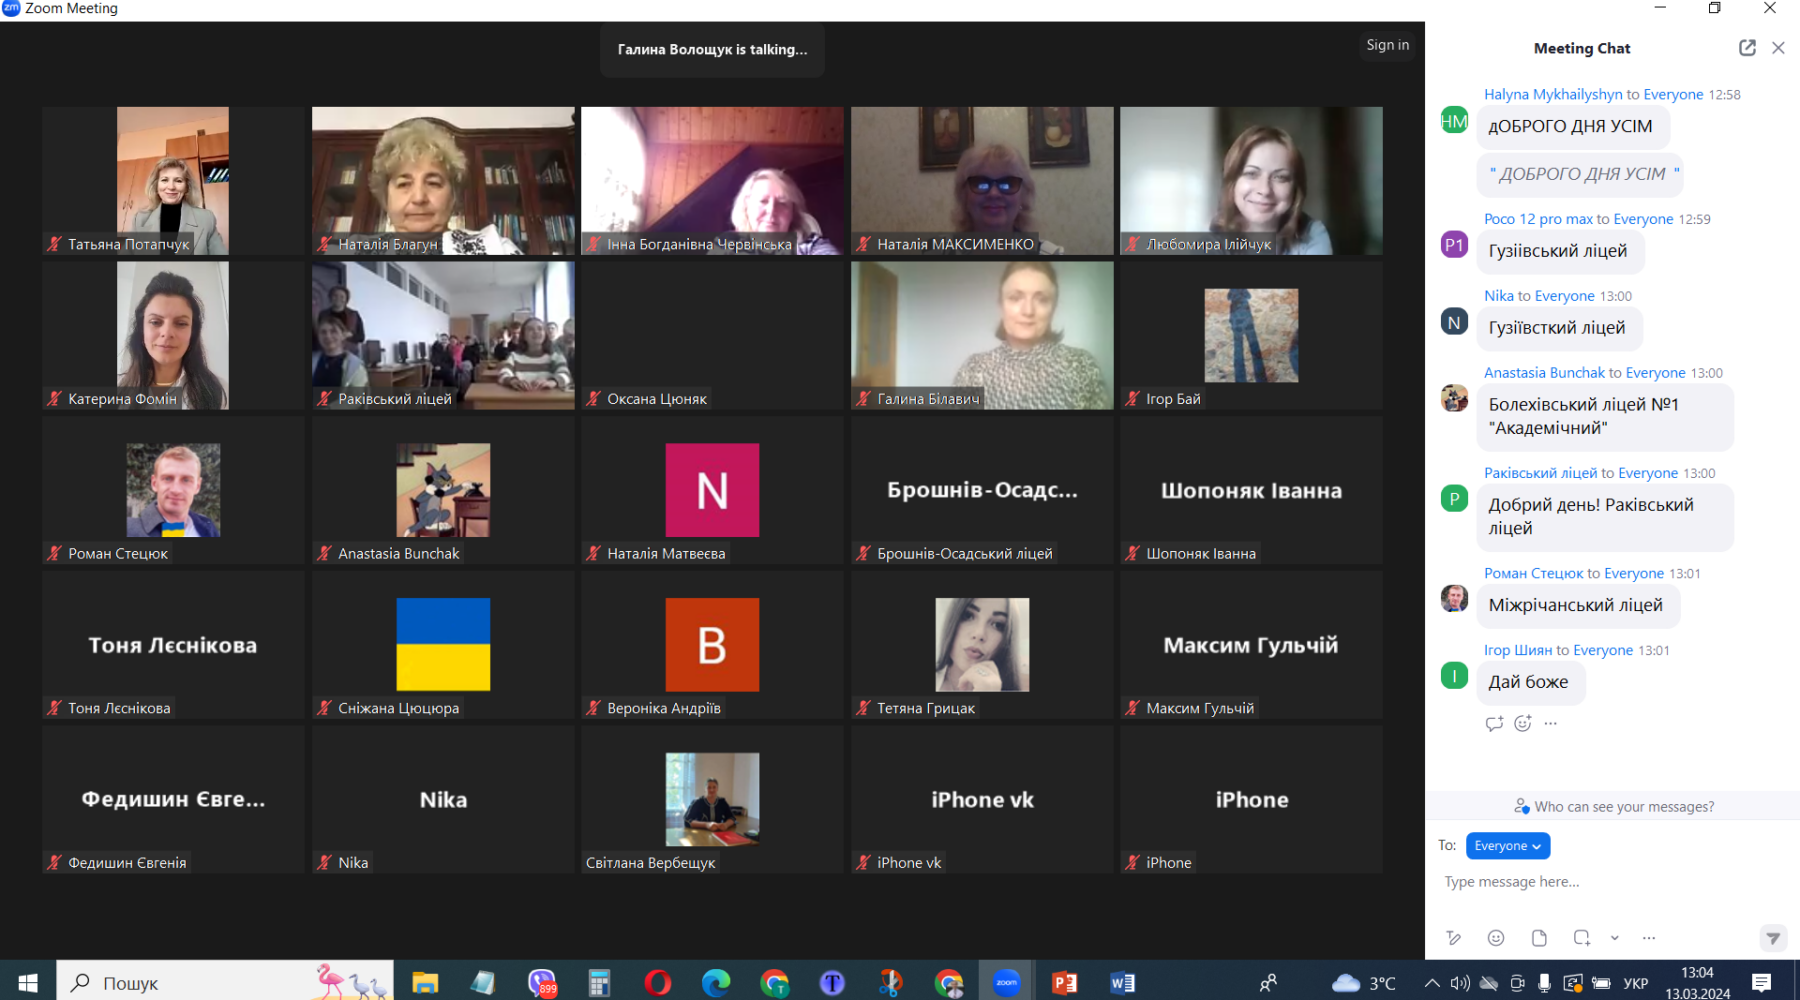Expand the screenshot options chevron

tap(1614, 938)
